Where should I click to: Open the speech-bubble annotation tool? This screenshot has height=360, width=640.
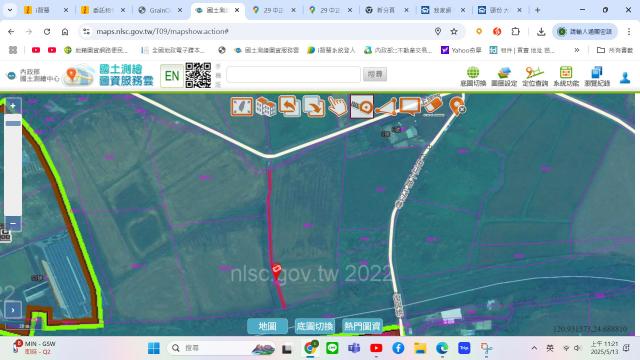tap(410, 107)
